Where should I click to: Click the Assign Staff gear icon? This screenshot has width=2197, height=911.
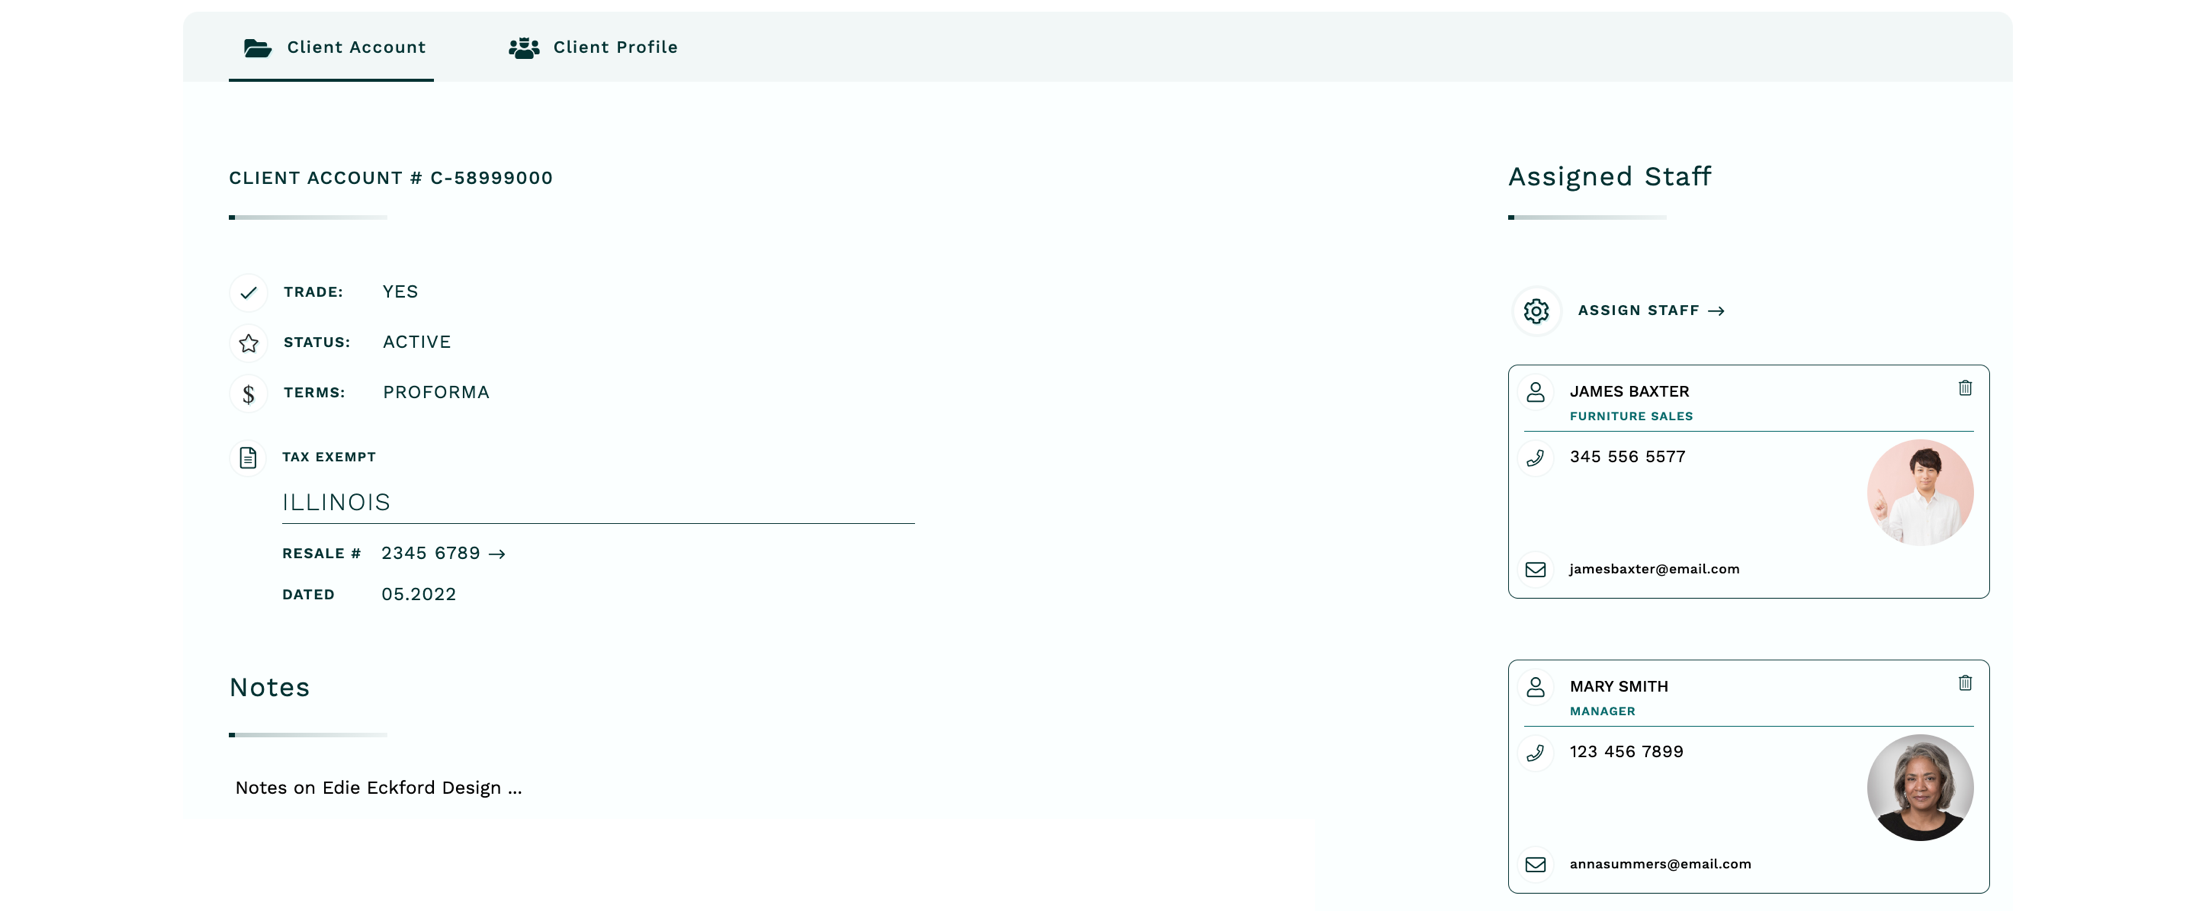pos(1536,311)
